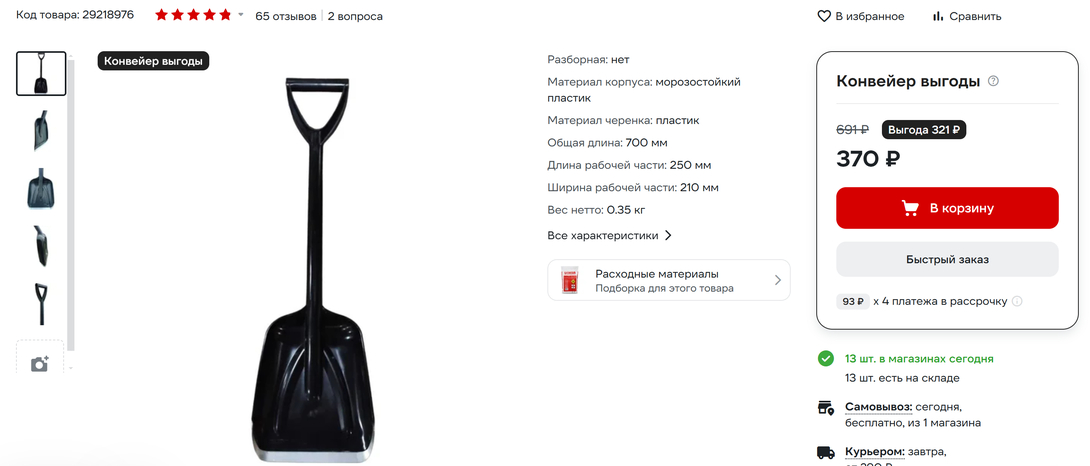Click the installment info icon
Screen dimensions: 1090x466
[1017, 301]
